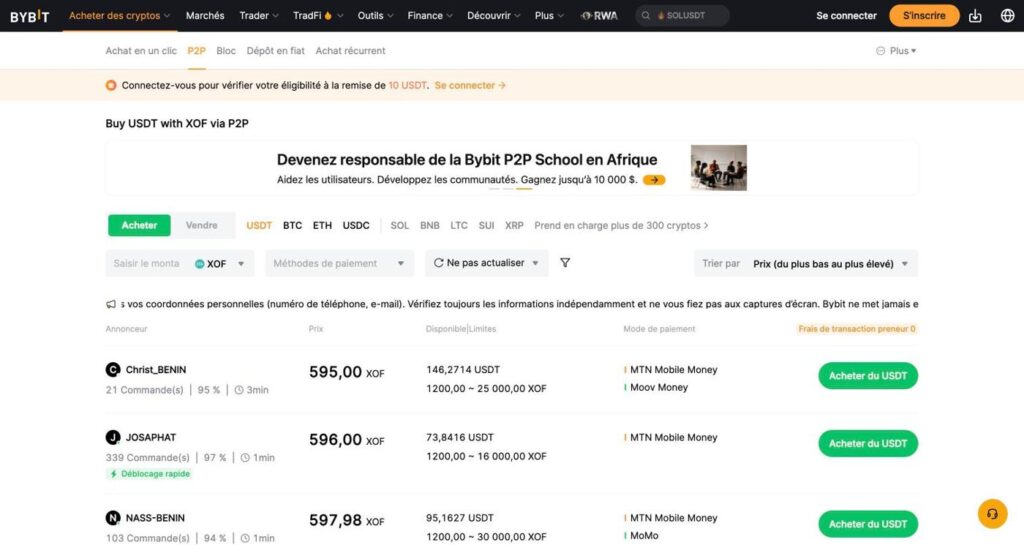Open the Trier par sort dropdown
Viewport: 1024px width, 545px height.
(x=806, y=264)
